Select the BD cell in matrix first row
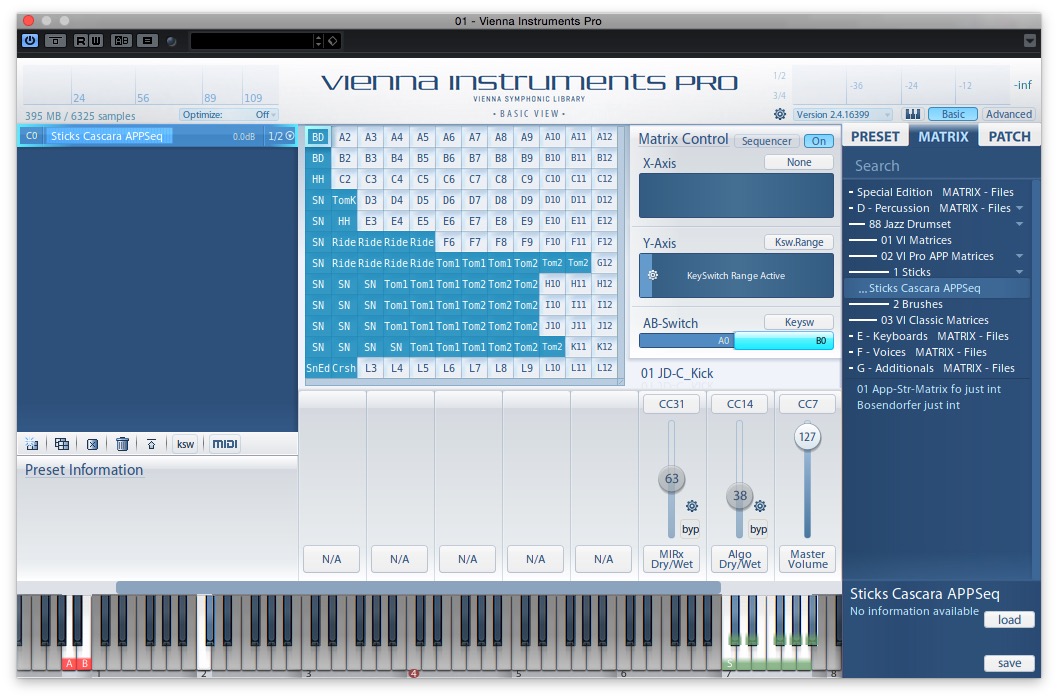 pyautogui.click(x=318, y=137)
